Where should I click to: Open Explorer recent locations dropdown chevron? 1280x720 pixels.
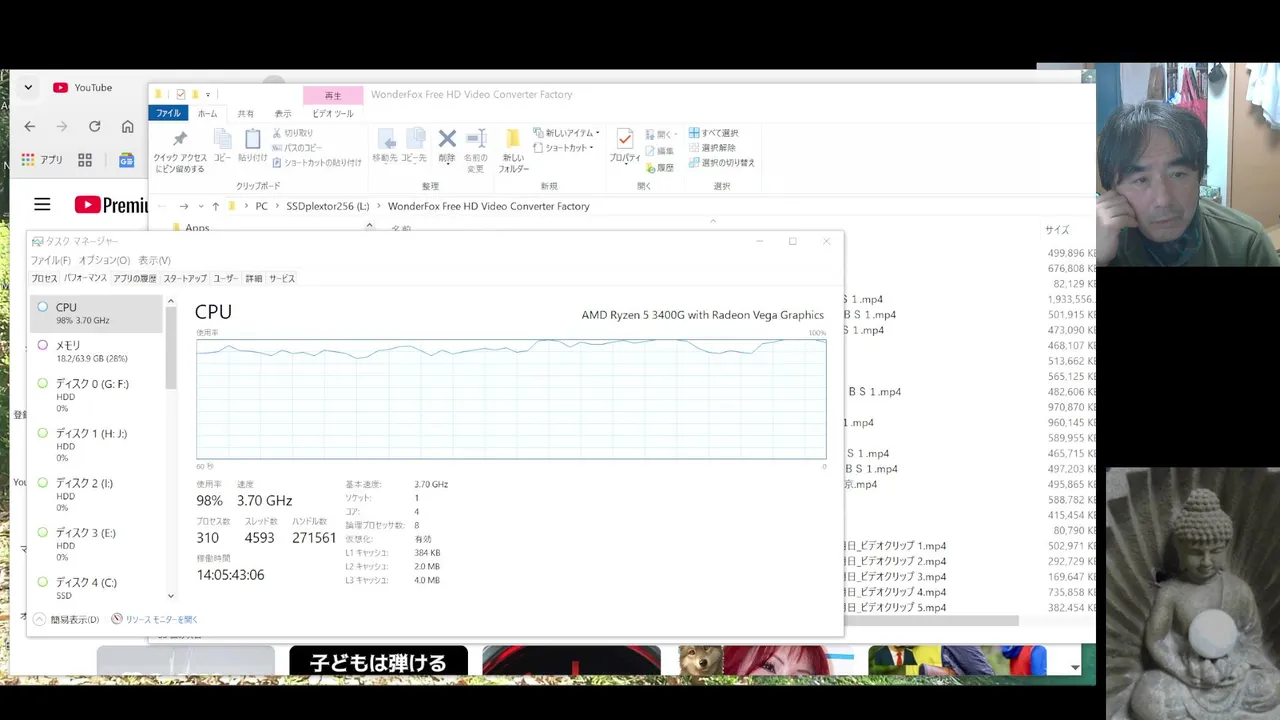click(x=200, y=206)
